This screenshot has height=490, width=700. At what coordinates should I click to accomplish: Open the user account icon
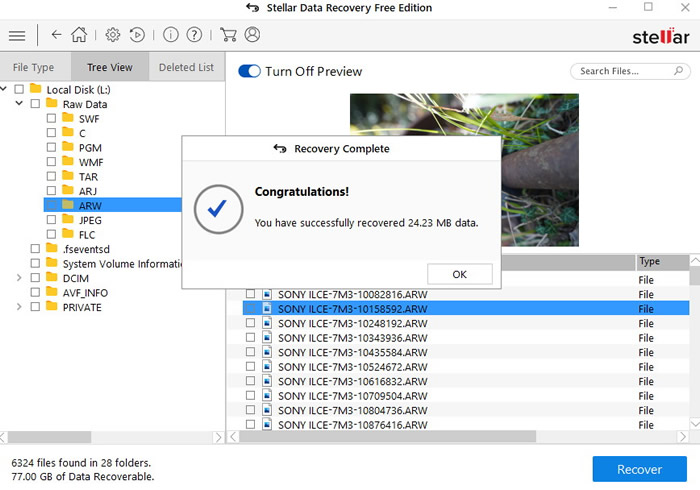252,35
